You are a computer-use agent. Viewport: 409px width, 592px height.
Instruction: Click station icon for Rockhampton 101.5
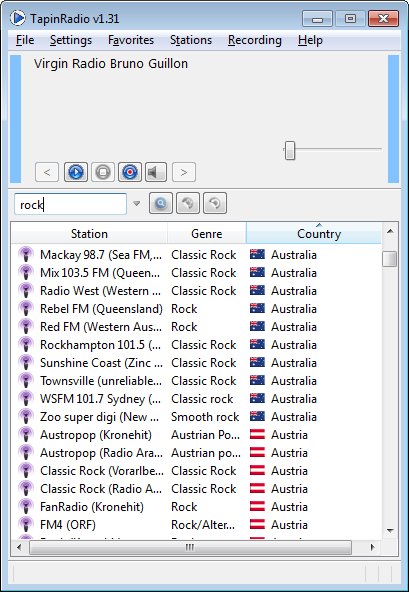[x=26, y=345]
